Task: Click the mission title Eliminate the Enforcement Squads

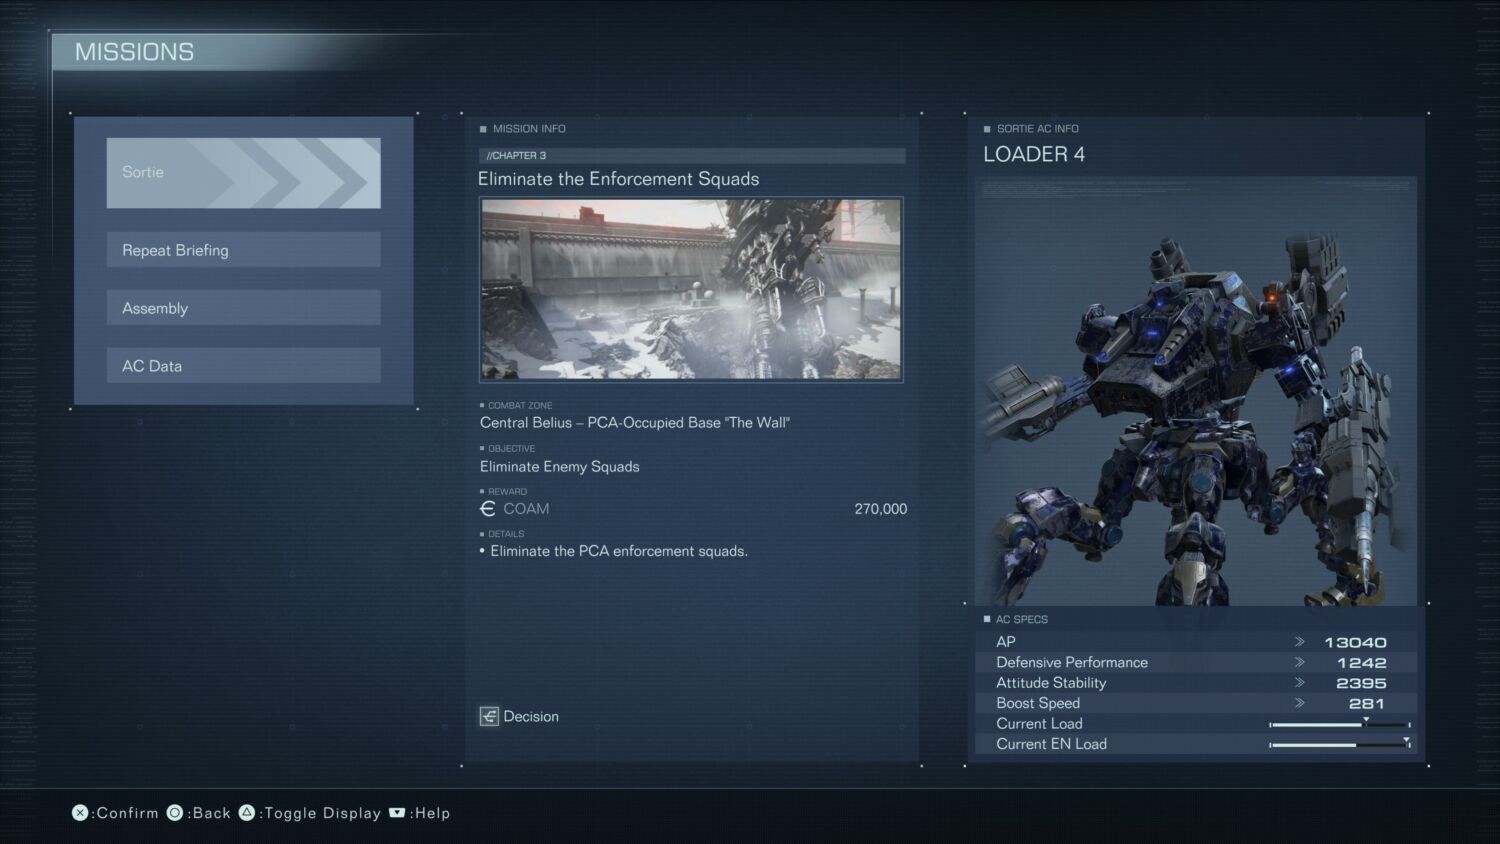Action: pos(618,179)
